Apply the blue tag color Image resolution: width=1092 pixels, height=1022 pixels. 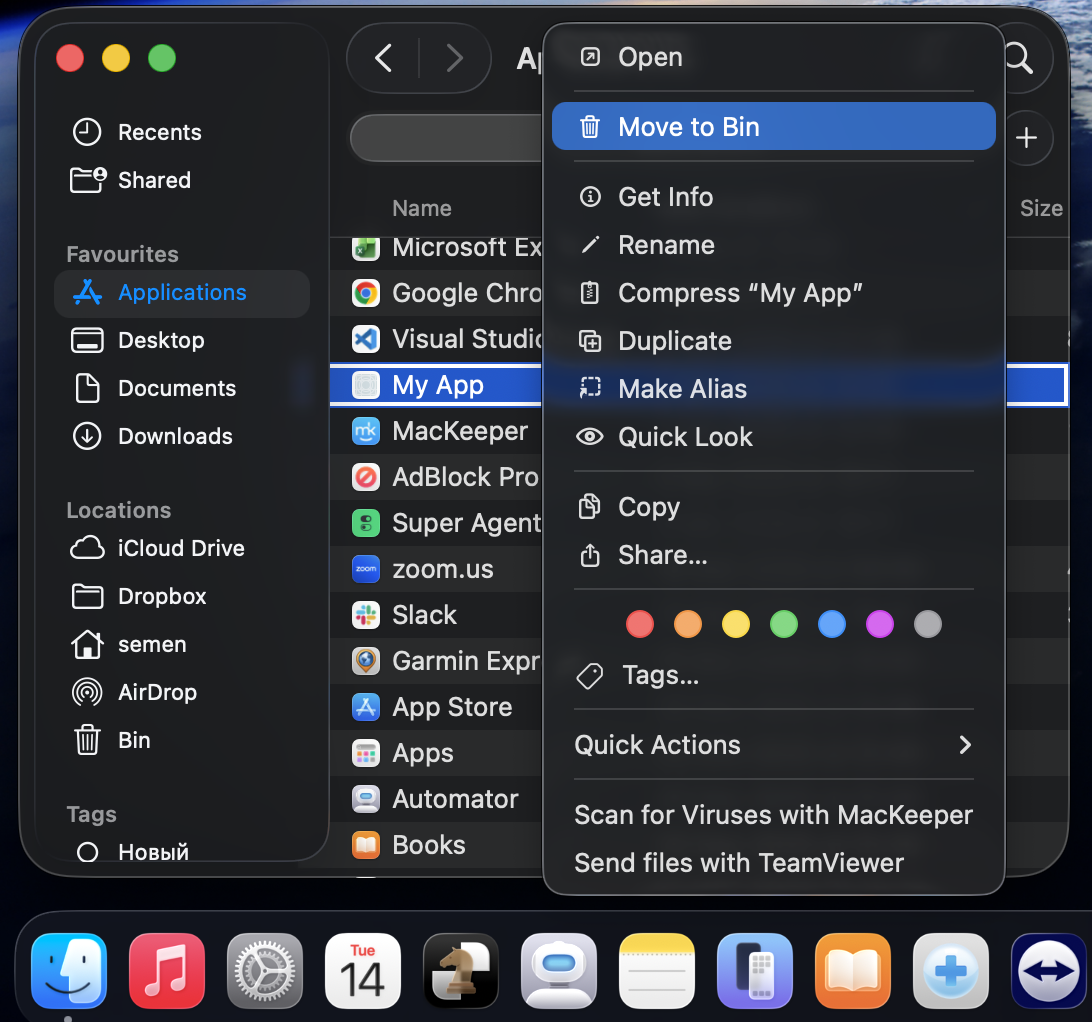point(832,624)
